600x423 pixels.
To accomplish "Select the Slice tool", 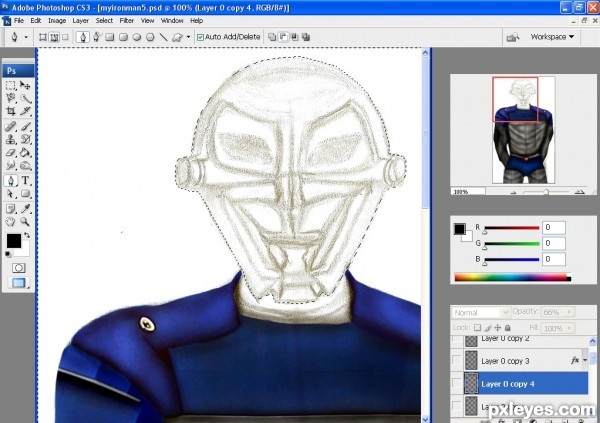I will pyautogui.click(x=25, y=111).
